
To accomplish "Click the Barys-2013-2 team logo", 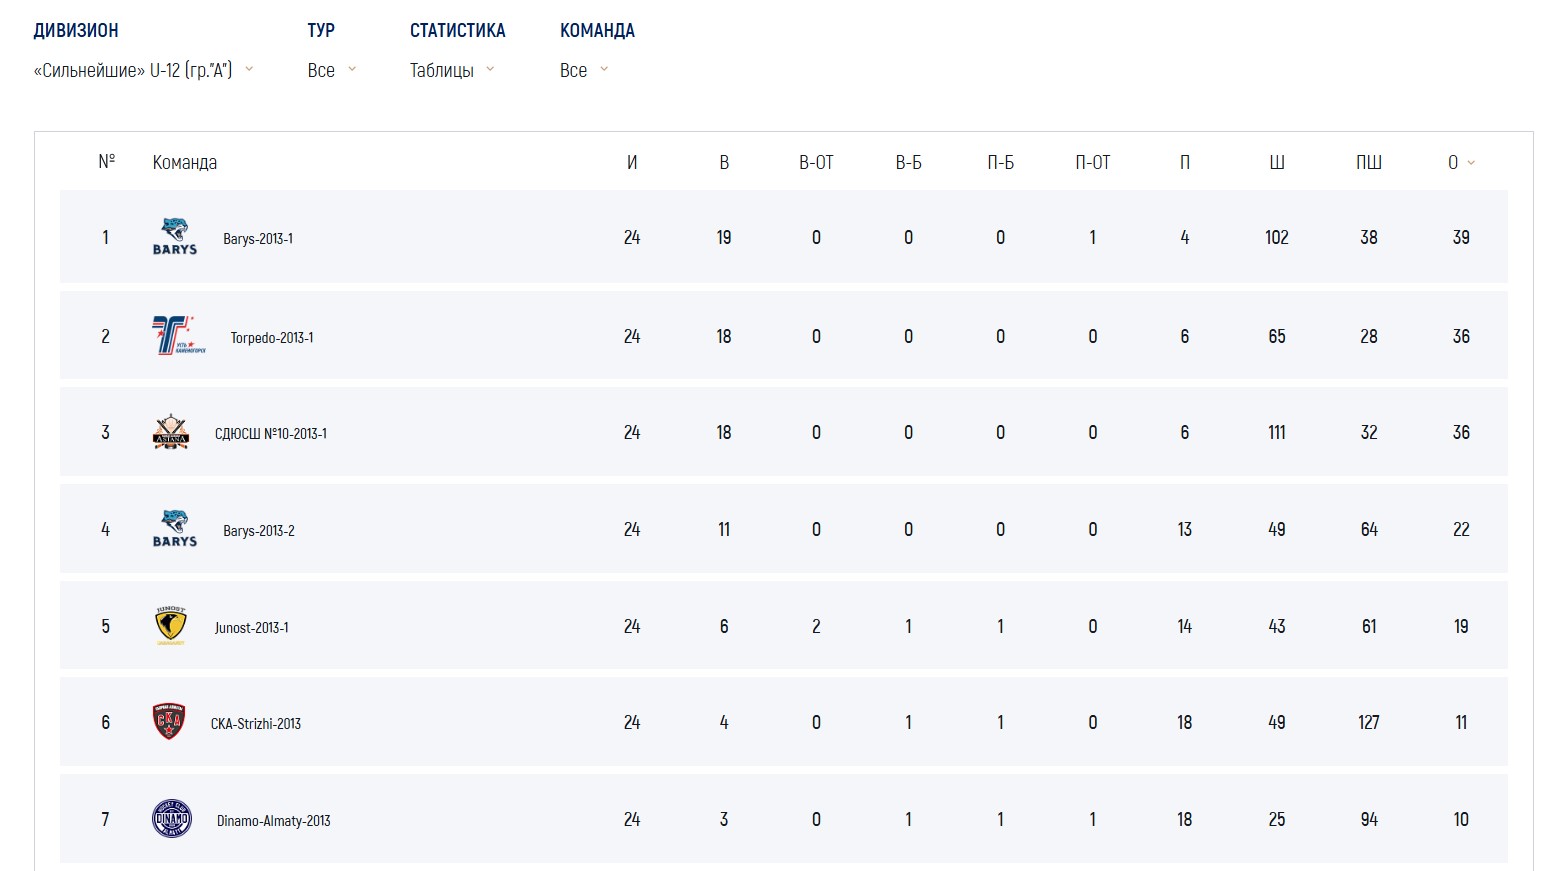I will point(175,528).
